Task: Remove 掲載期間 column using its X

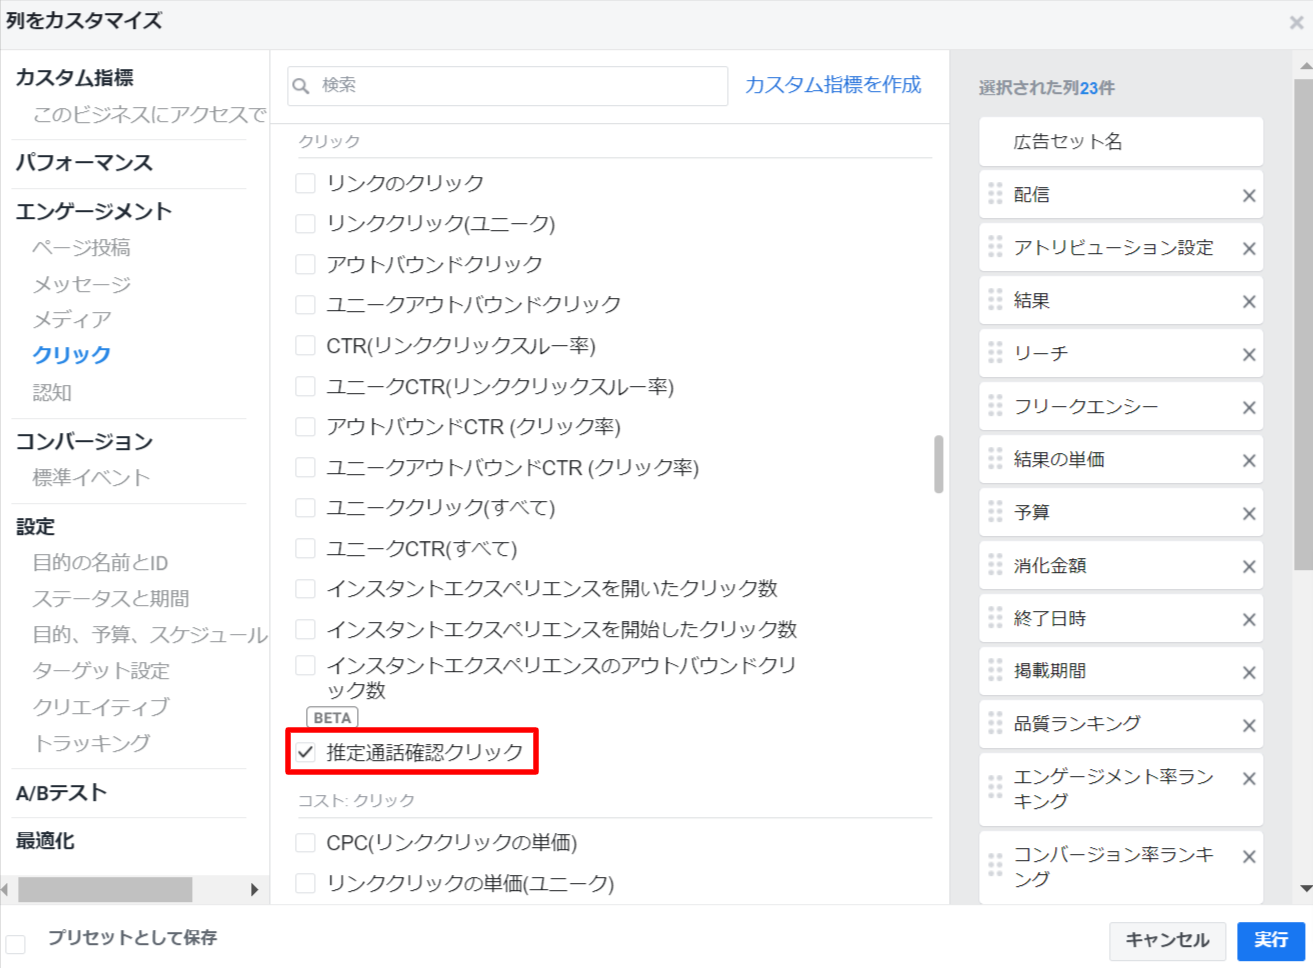Action: 1248,673
